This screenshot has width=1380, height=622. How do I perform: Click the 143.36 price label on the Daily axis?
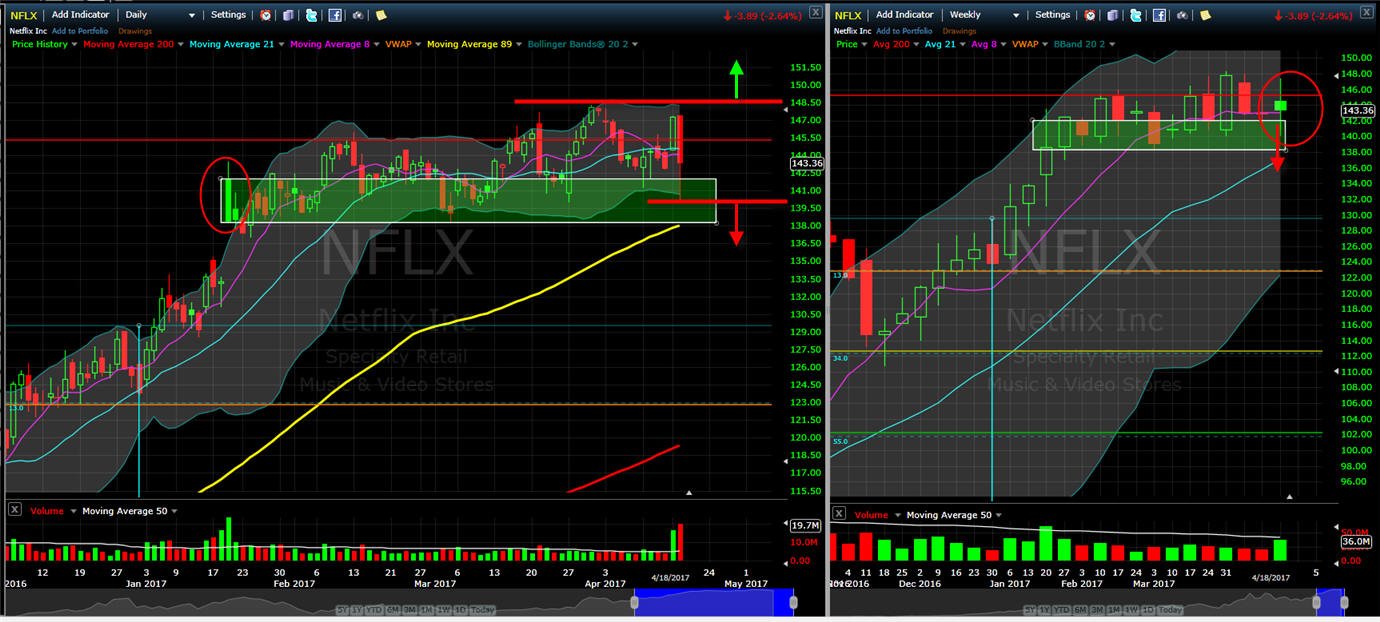click(x=806, y=163)
